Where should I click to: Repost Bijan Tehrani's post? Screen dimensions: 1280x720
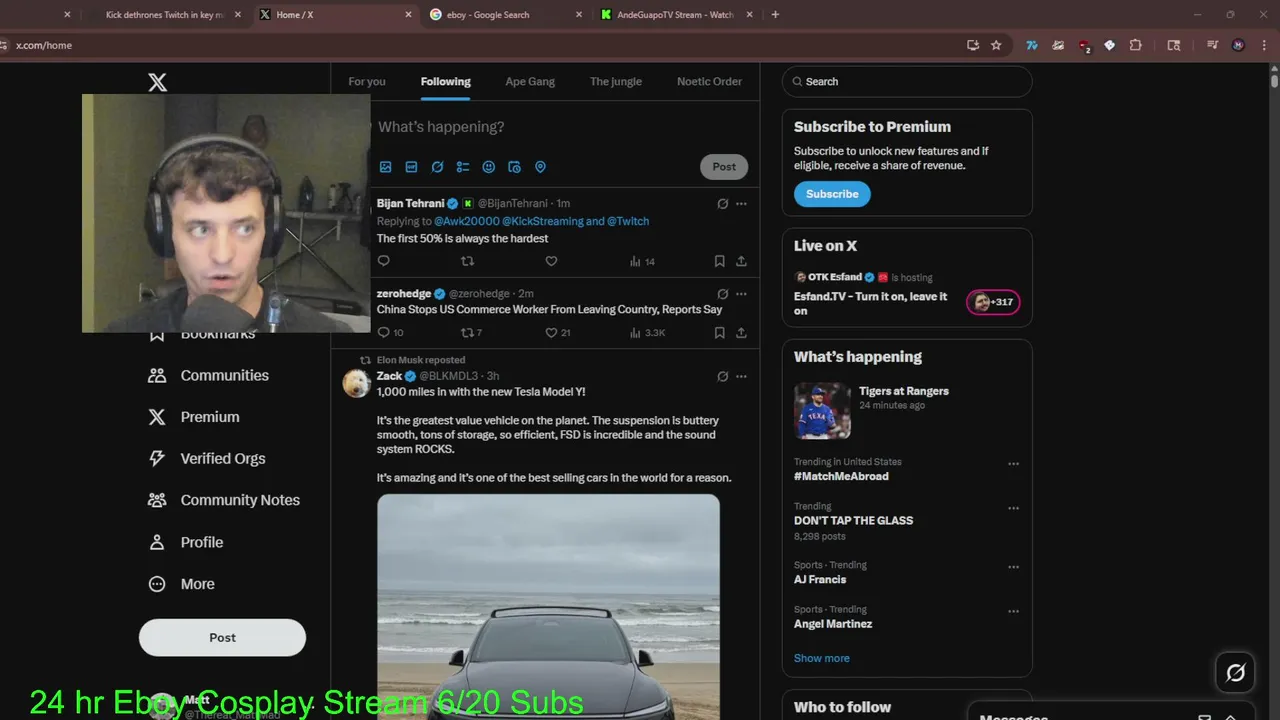tap(467, 261)
